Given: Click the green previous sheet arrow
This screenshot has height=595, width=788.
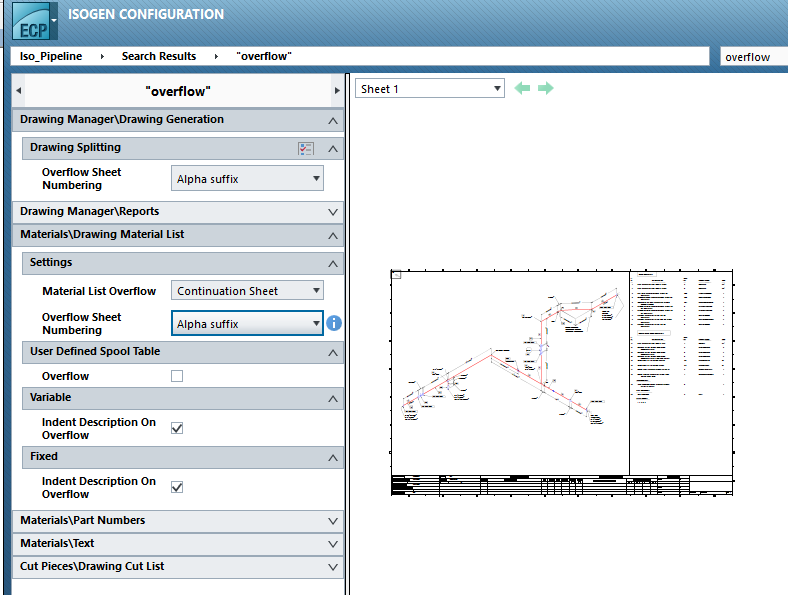Looking at the screenshot, I should pos(523,88).
